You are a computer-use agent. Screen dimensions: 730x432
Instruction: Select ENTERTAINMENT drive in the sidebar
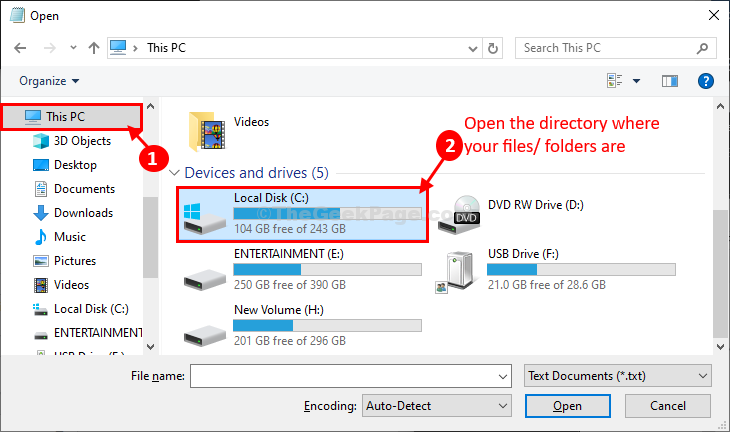(x=98, y=333)
